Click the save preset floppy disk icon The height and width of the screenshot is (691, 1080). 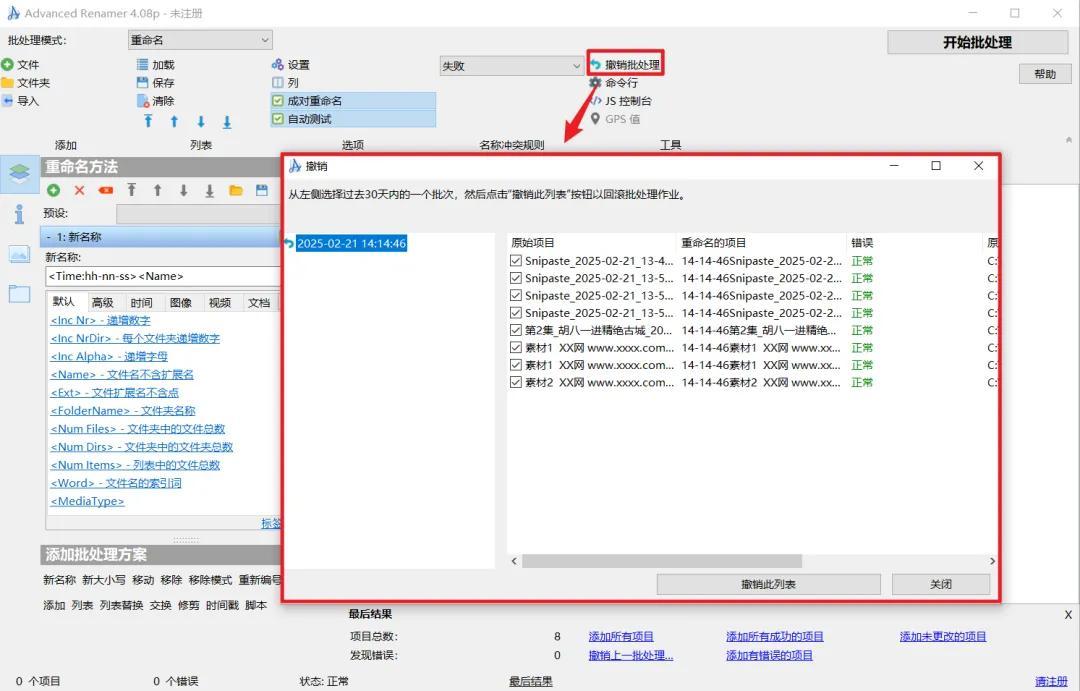(x=262, y=190)
